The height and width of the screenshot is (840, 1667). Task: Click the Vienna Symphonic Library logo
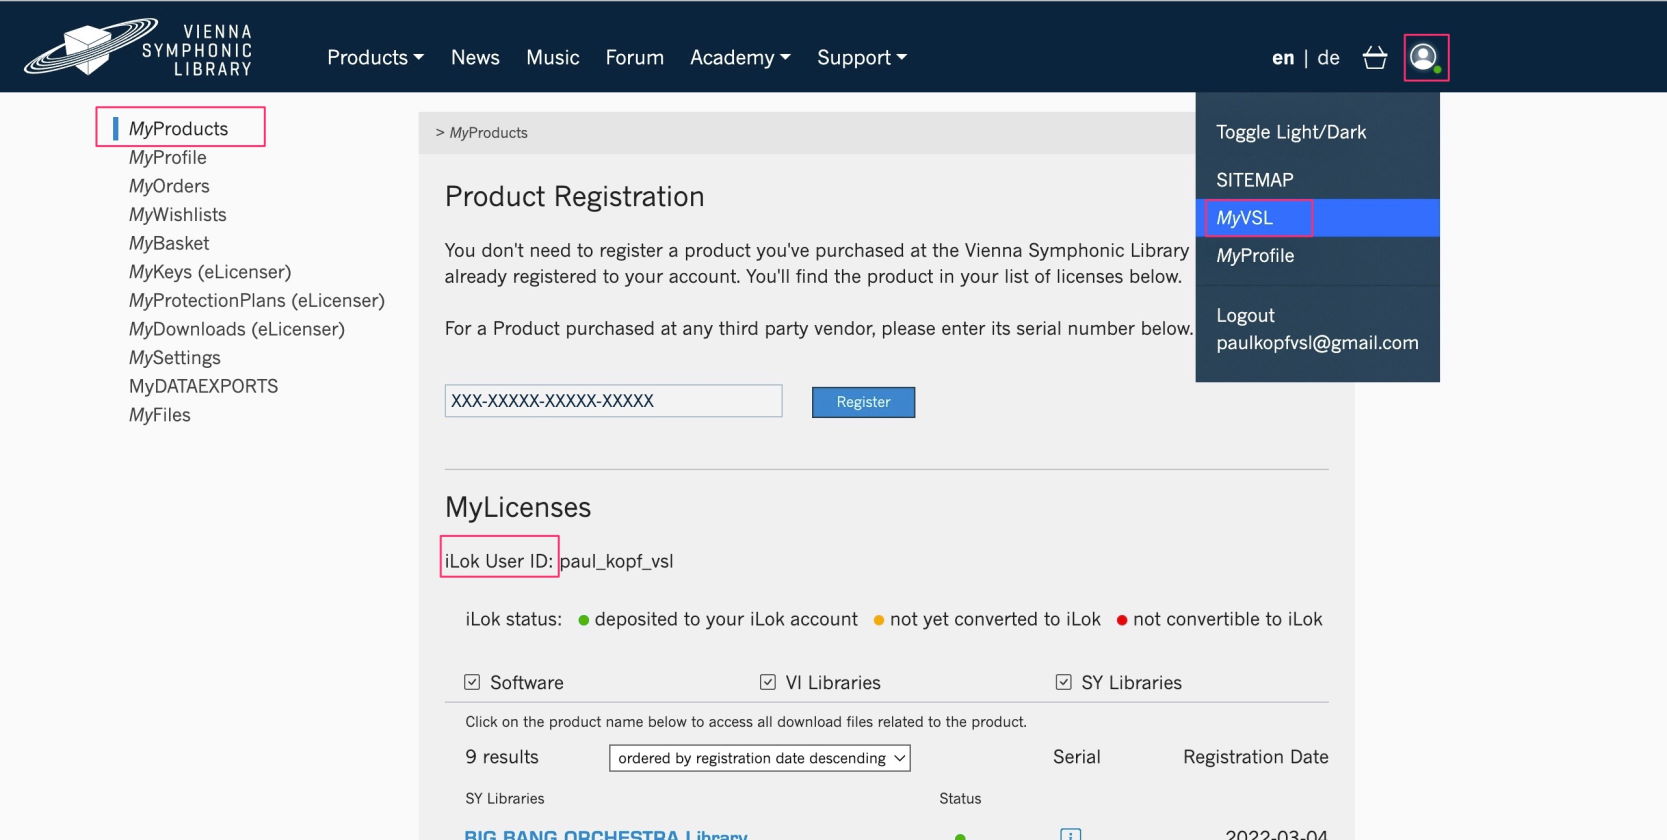(x=138, y=48)
